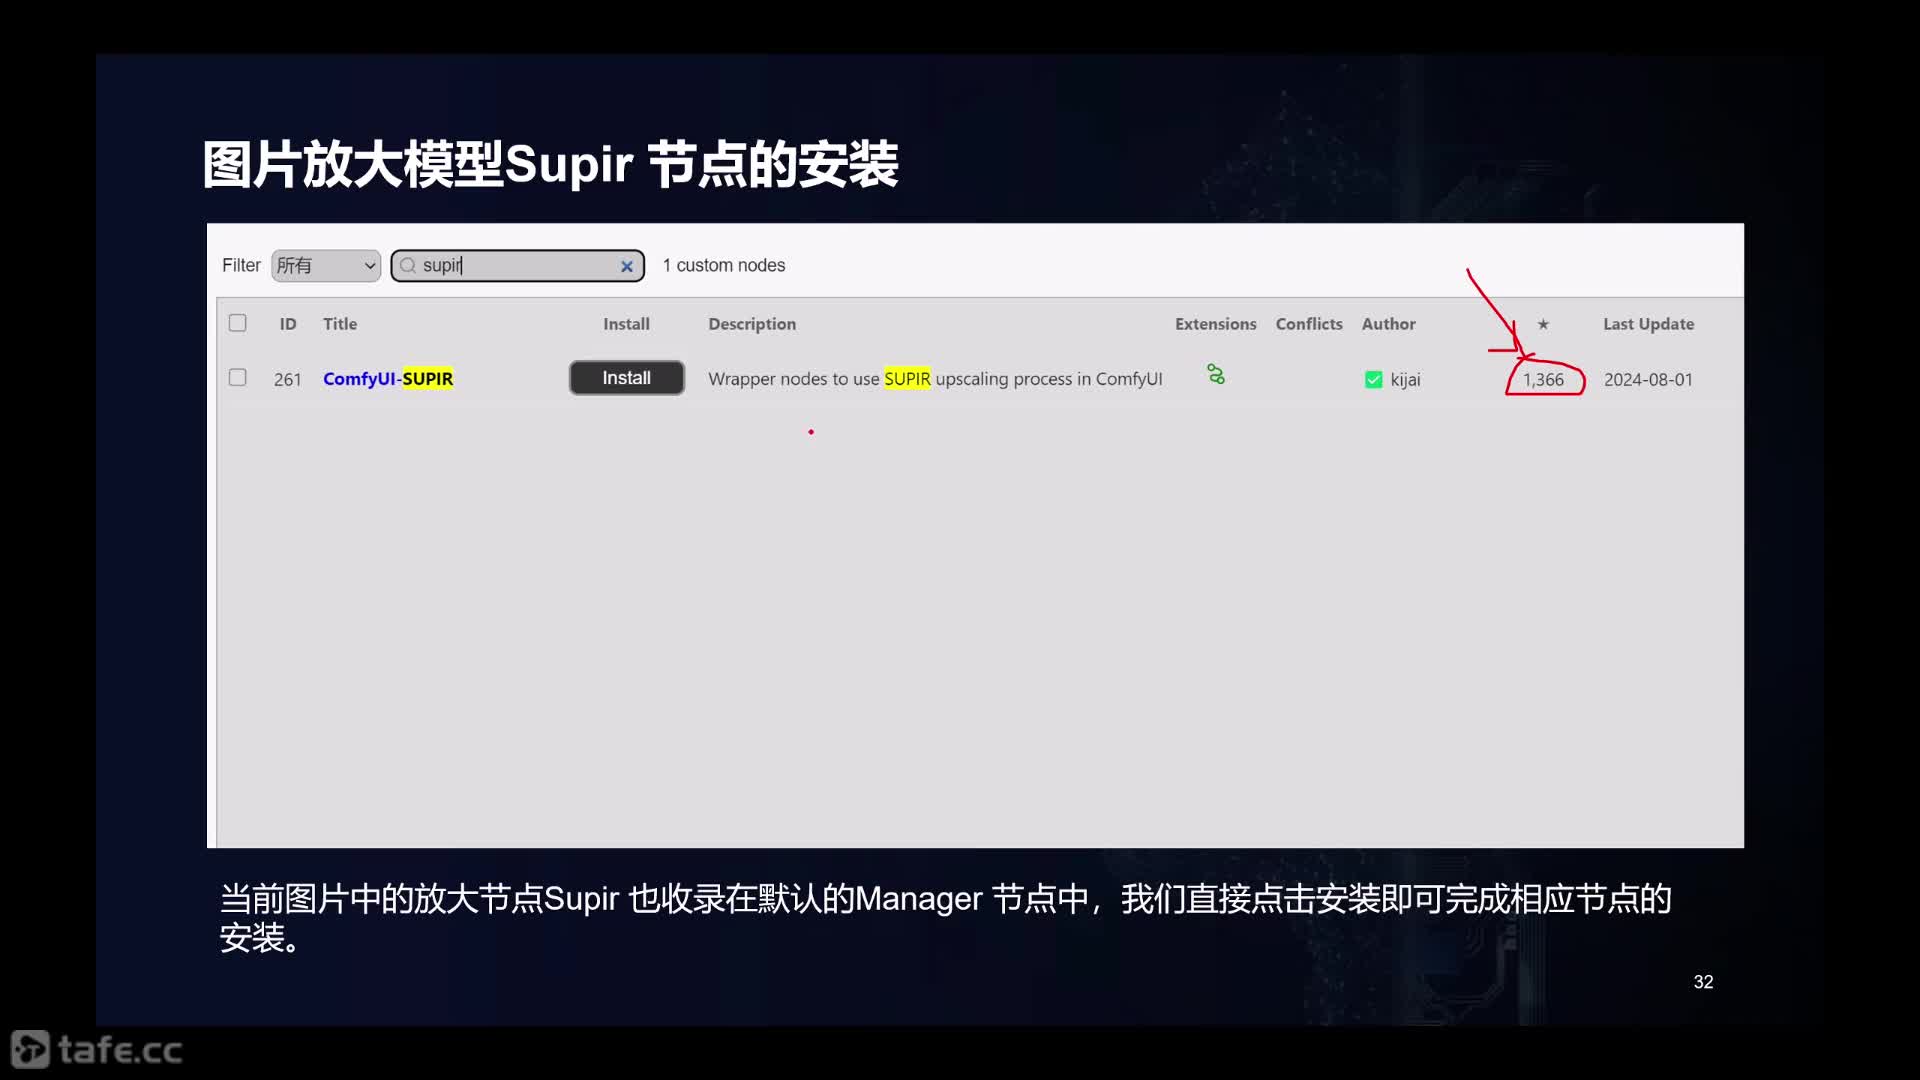
Task: Click the tafe.cc logo icon bottom-left
Action: pyautogui.click(x=26, y=1050)
